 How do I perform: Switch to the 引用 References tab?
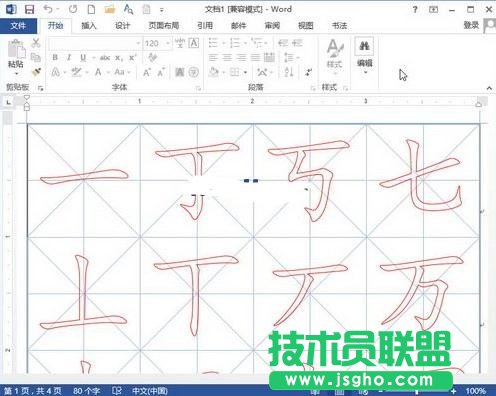pos(205,26)
